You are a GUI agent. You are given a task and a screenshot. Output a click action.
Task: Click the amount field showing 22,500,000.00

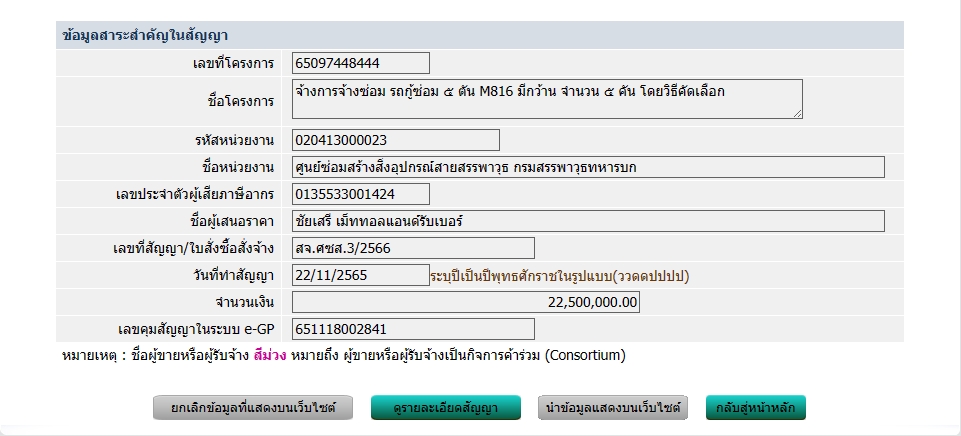click(x=465, y=302)
